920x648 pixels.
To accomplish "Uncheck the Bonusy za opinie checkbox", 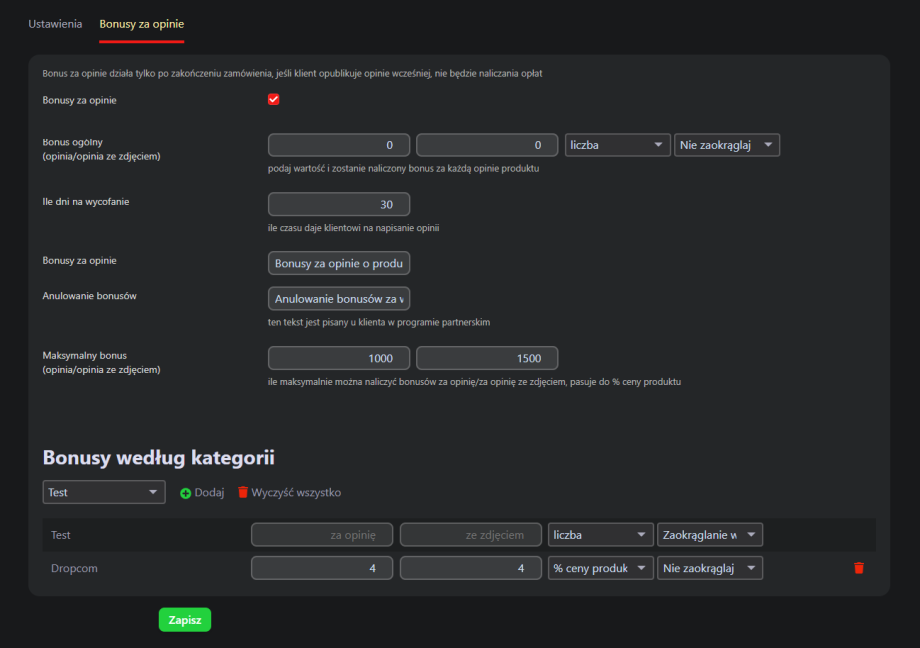I will (x=274, y=100).
